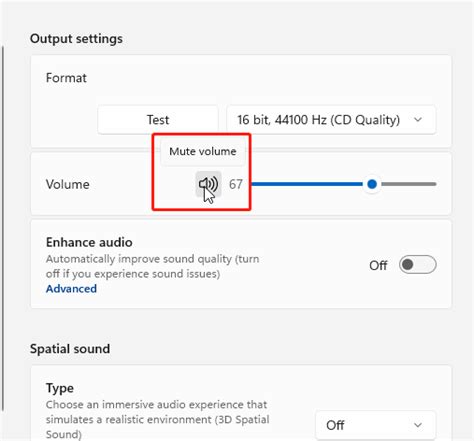Click the blue filled portion of the volume track

click(x=307, y=184)
